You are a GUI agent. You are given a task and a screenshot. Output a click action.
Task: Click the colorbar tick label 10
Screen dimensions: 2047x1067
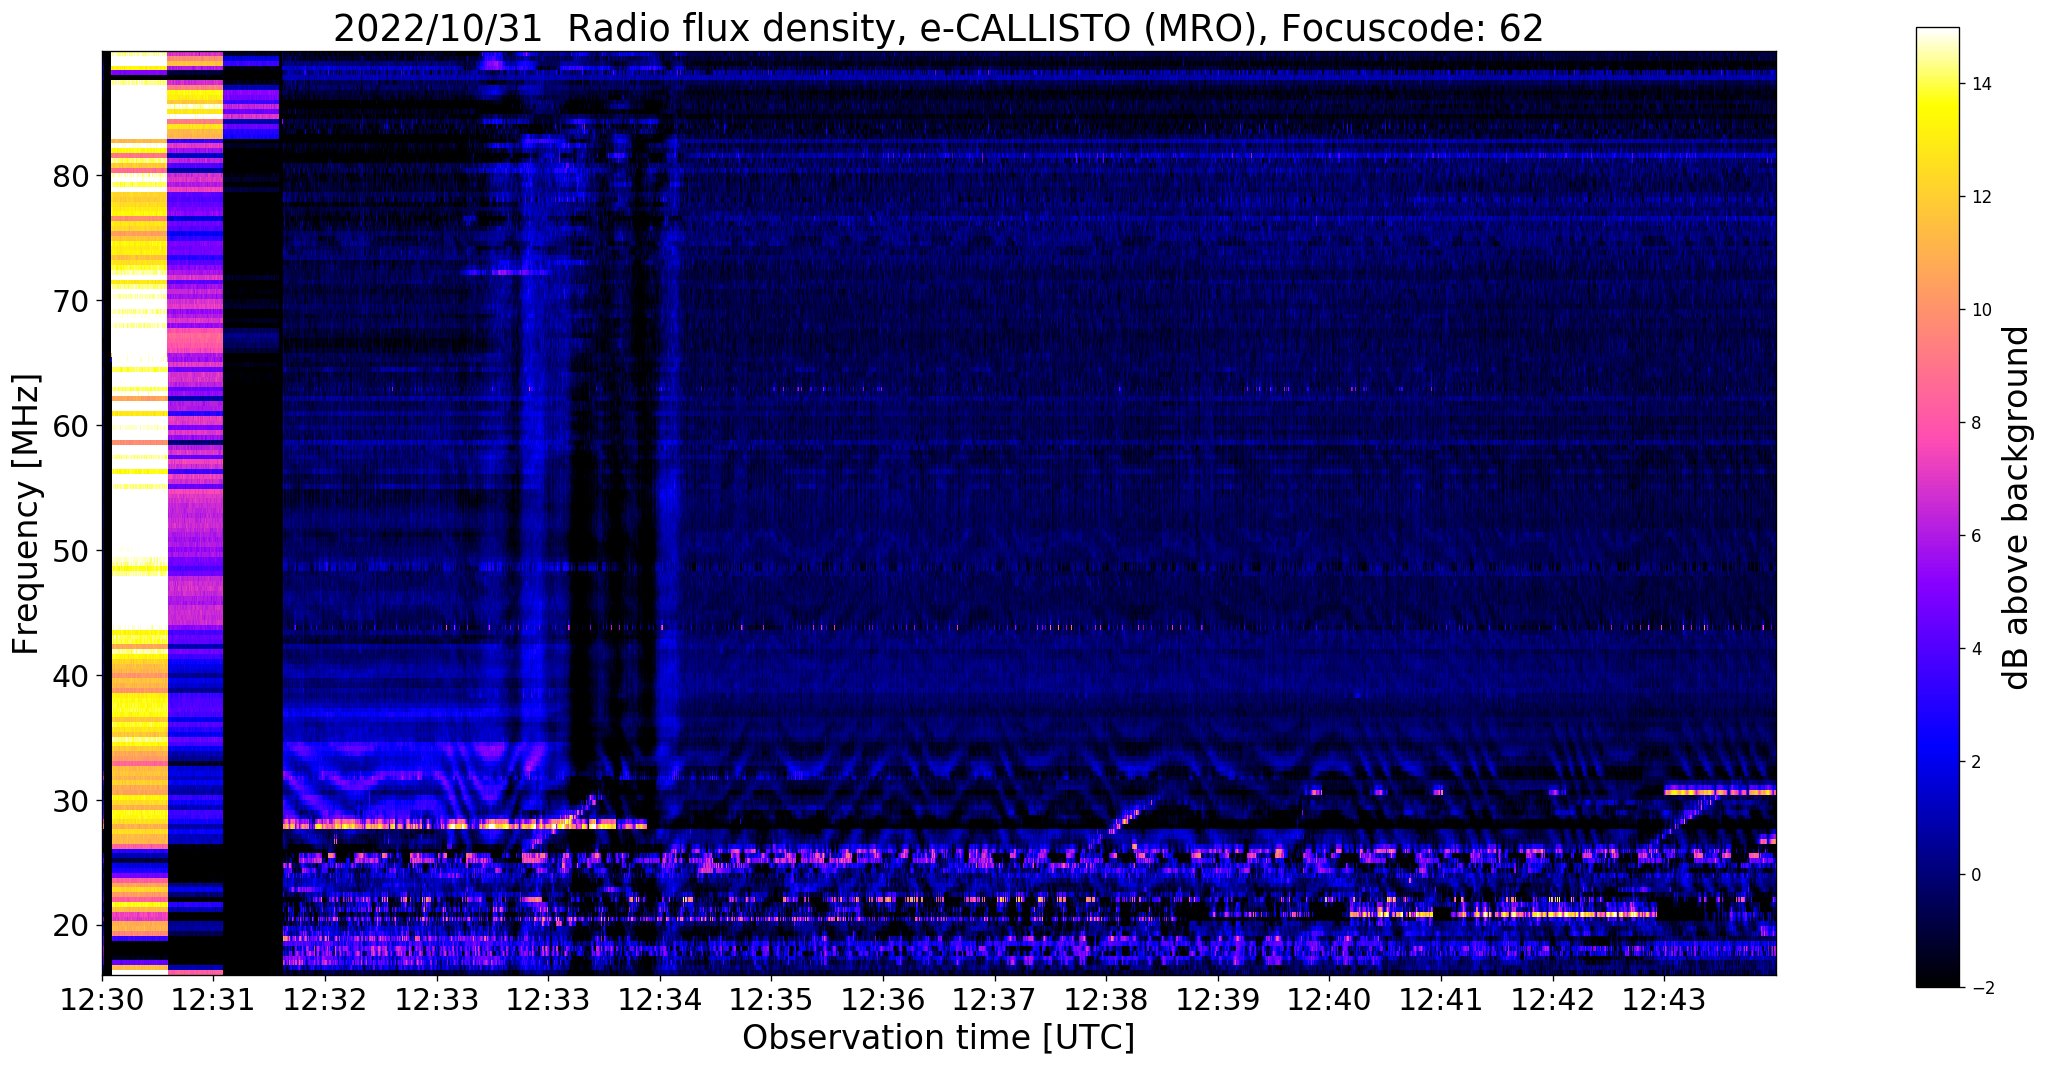point(1982,310)
